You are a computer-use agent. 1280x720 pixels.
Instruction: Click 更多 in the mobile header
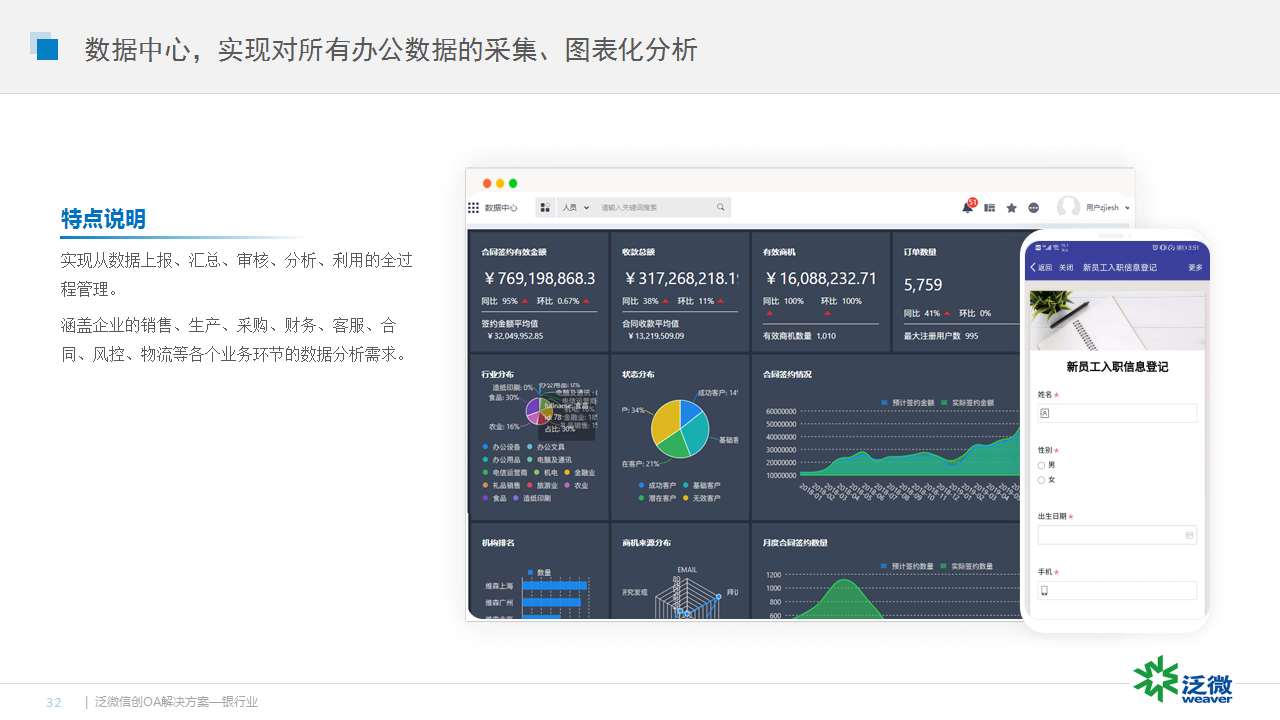click(x=1195, y=268)
